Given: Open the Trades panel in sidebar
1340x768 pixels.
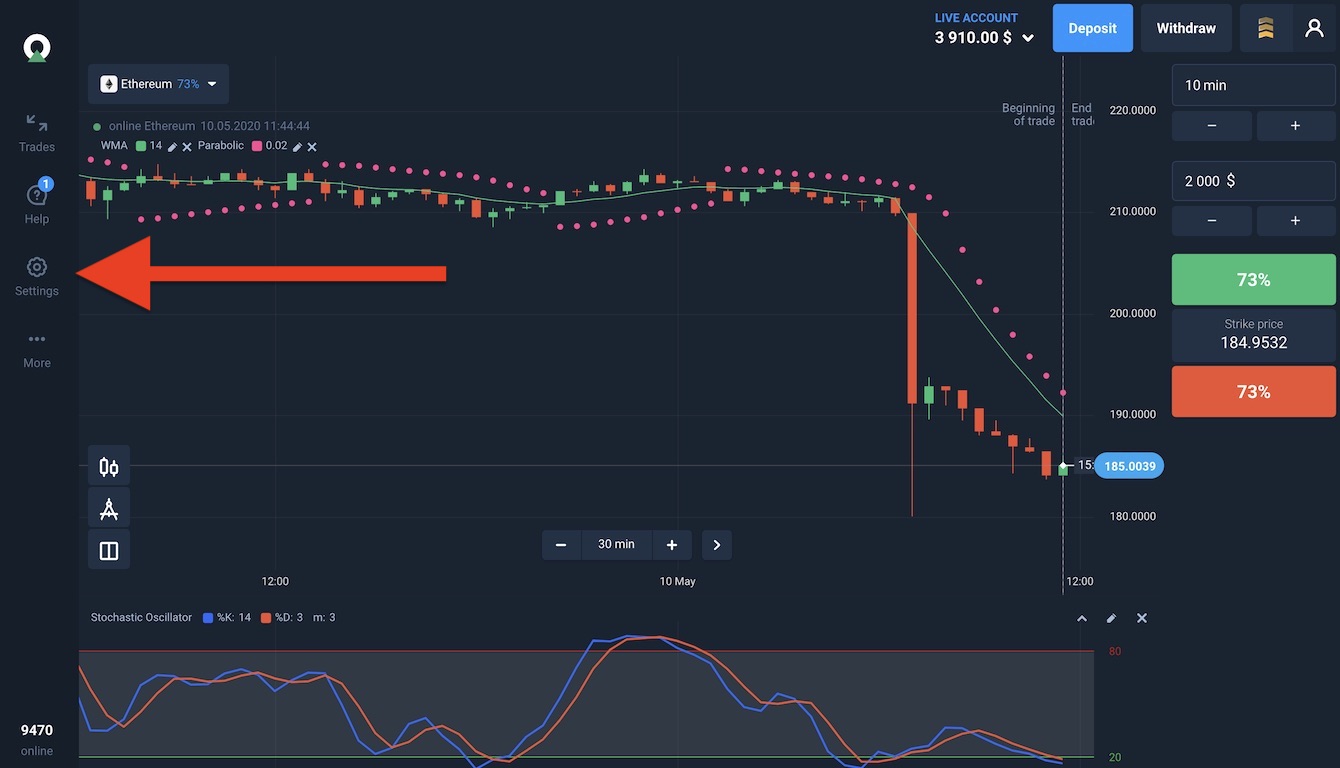Looking at the screenshot, I should (x=37, y=133).
